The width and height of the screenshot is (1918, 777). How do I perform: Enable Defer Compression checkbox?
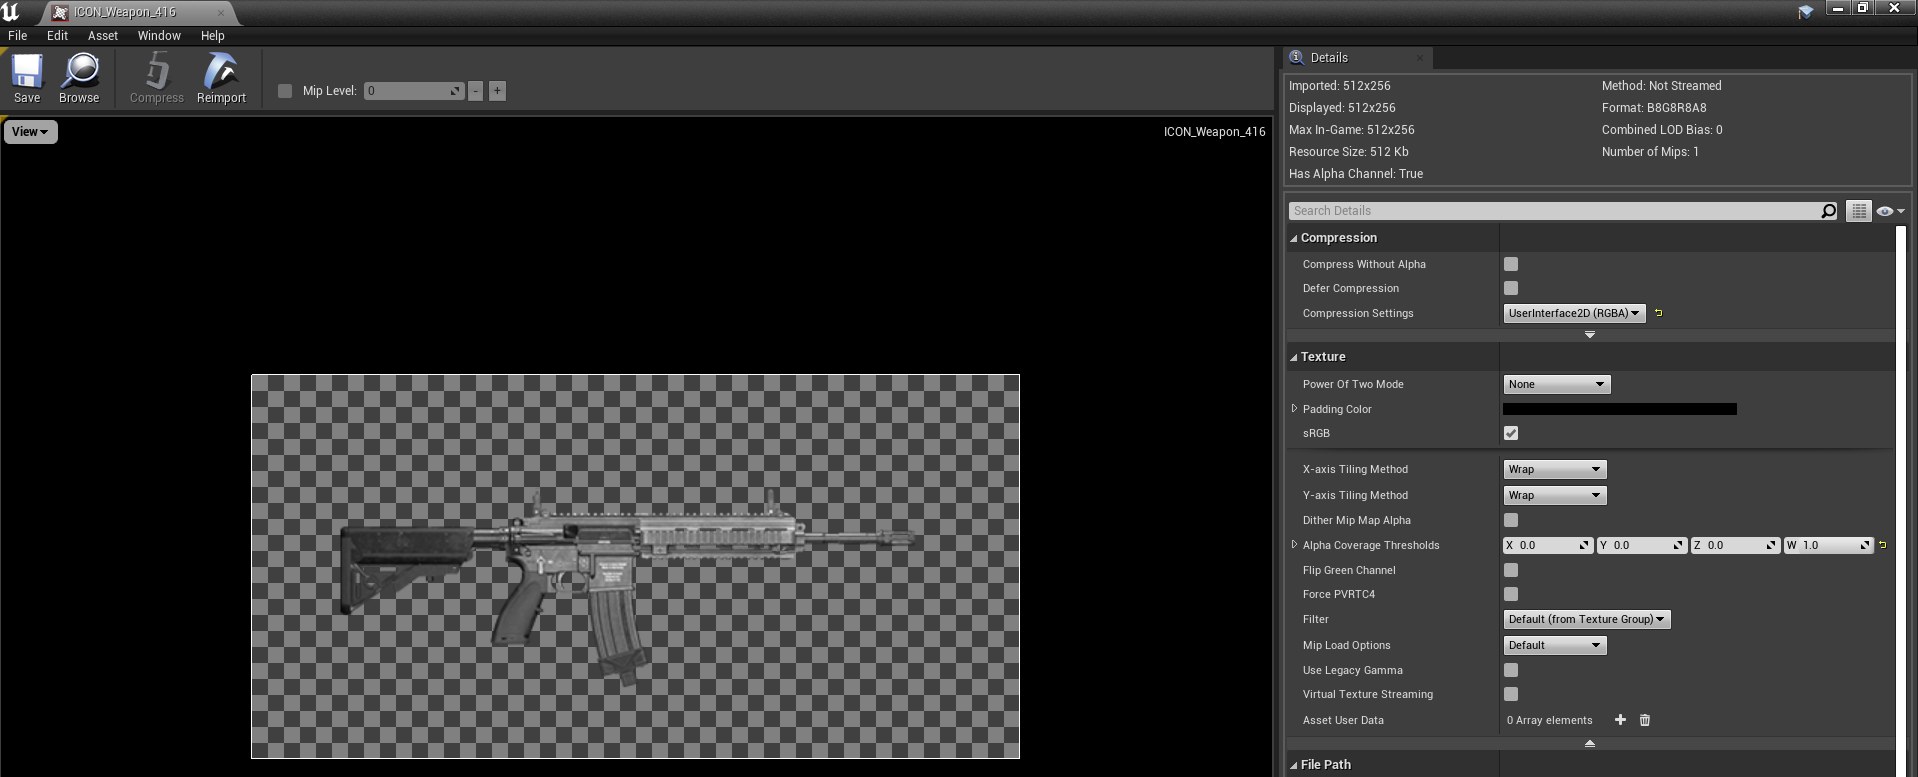(1511, 288)
